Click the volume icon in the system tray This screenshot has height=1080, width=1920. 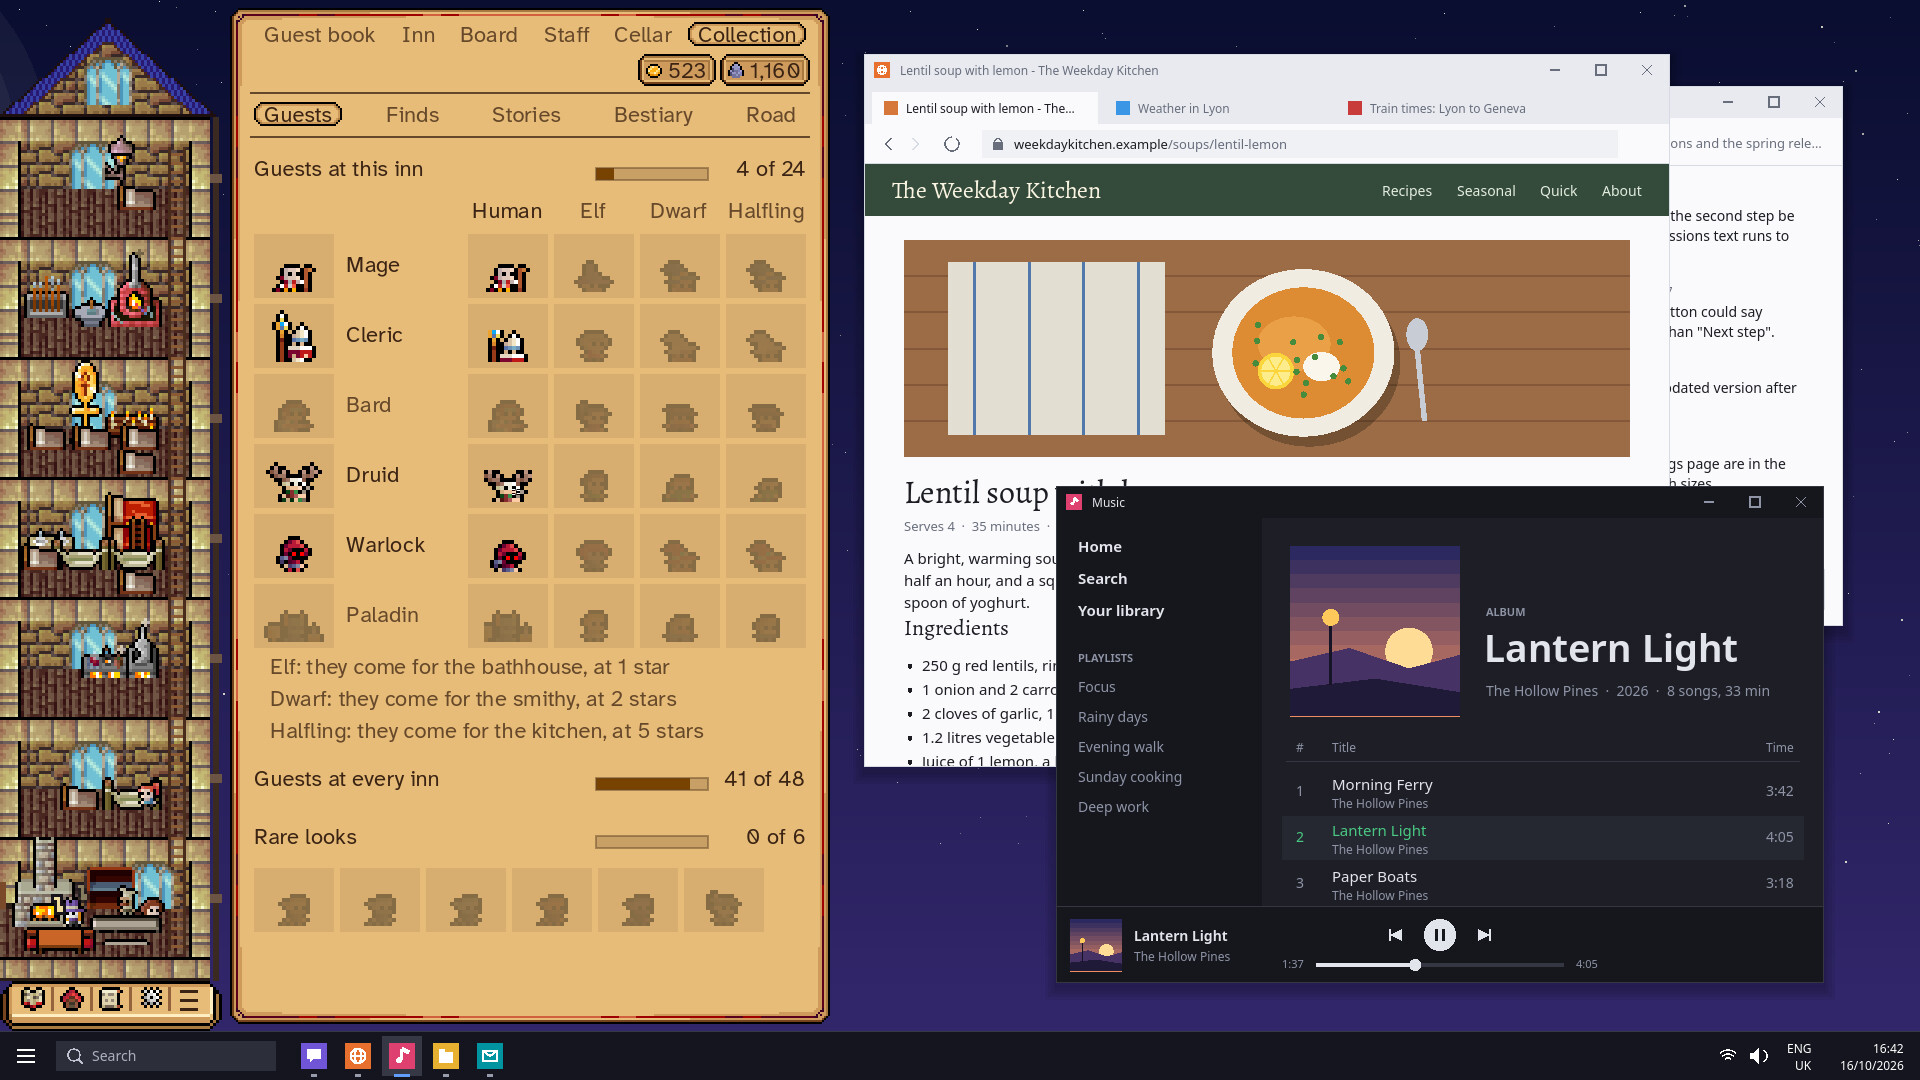click(x=1759, y=1056)
